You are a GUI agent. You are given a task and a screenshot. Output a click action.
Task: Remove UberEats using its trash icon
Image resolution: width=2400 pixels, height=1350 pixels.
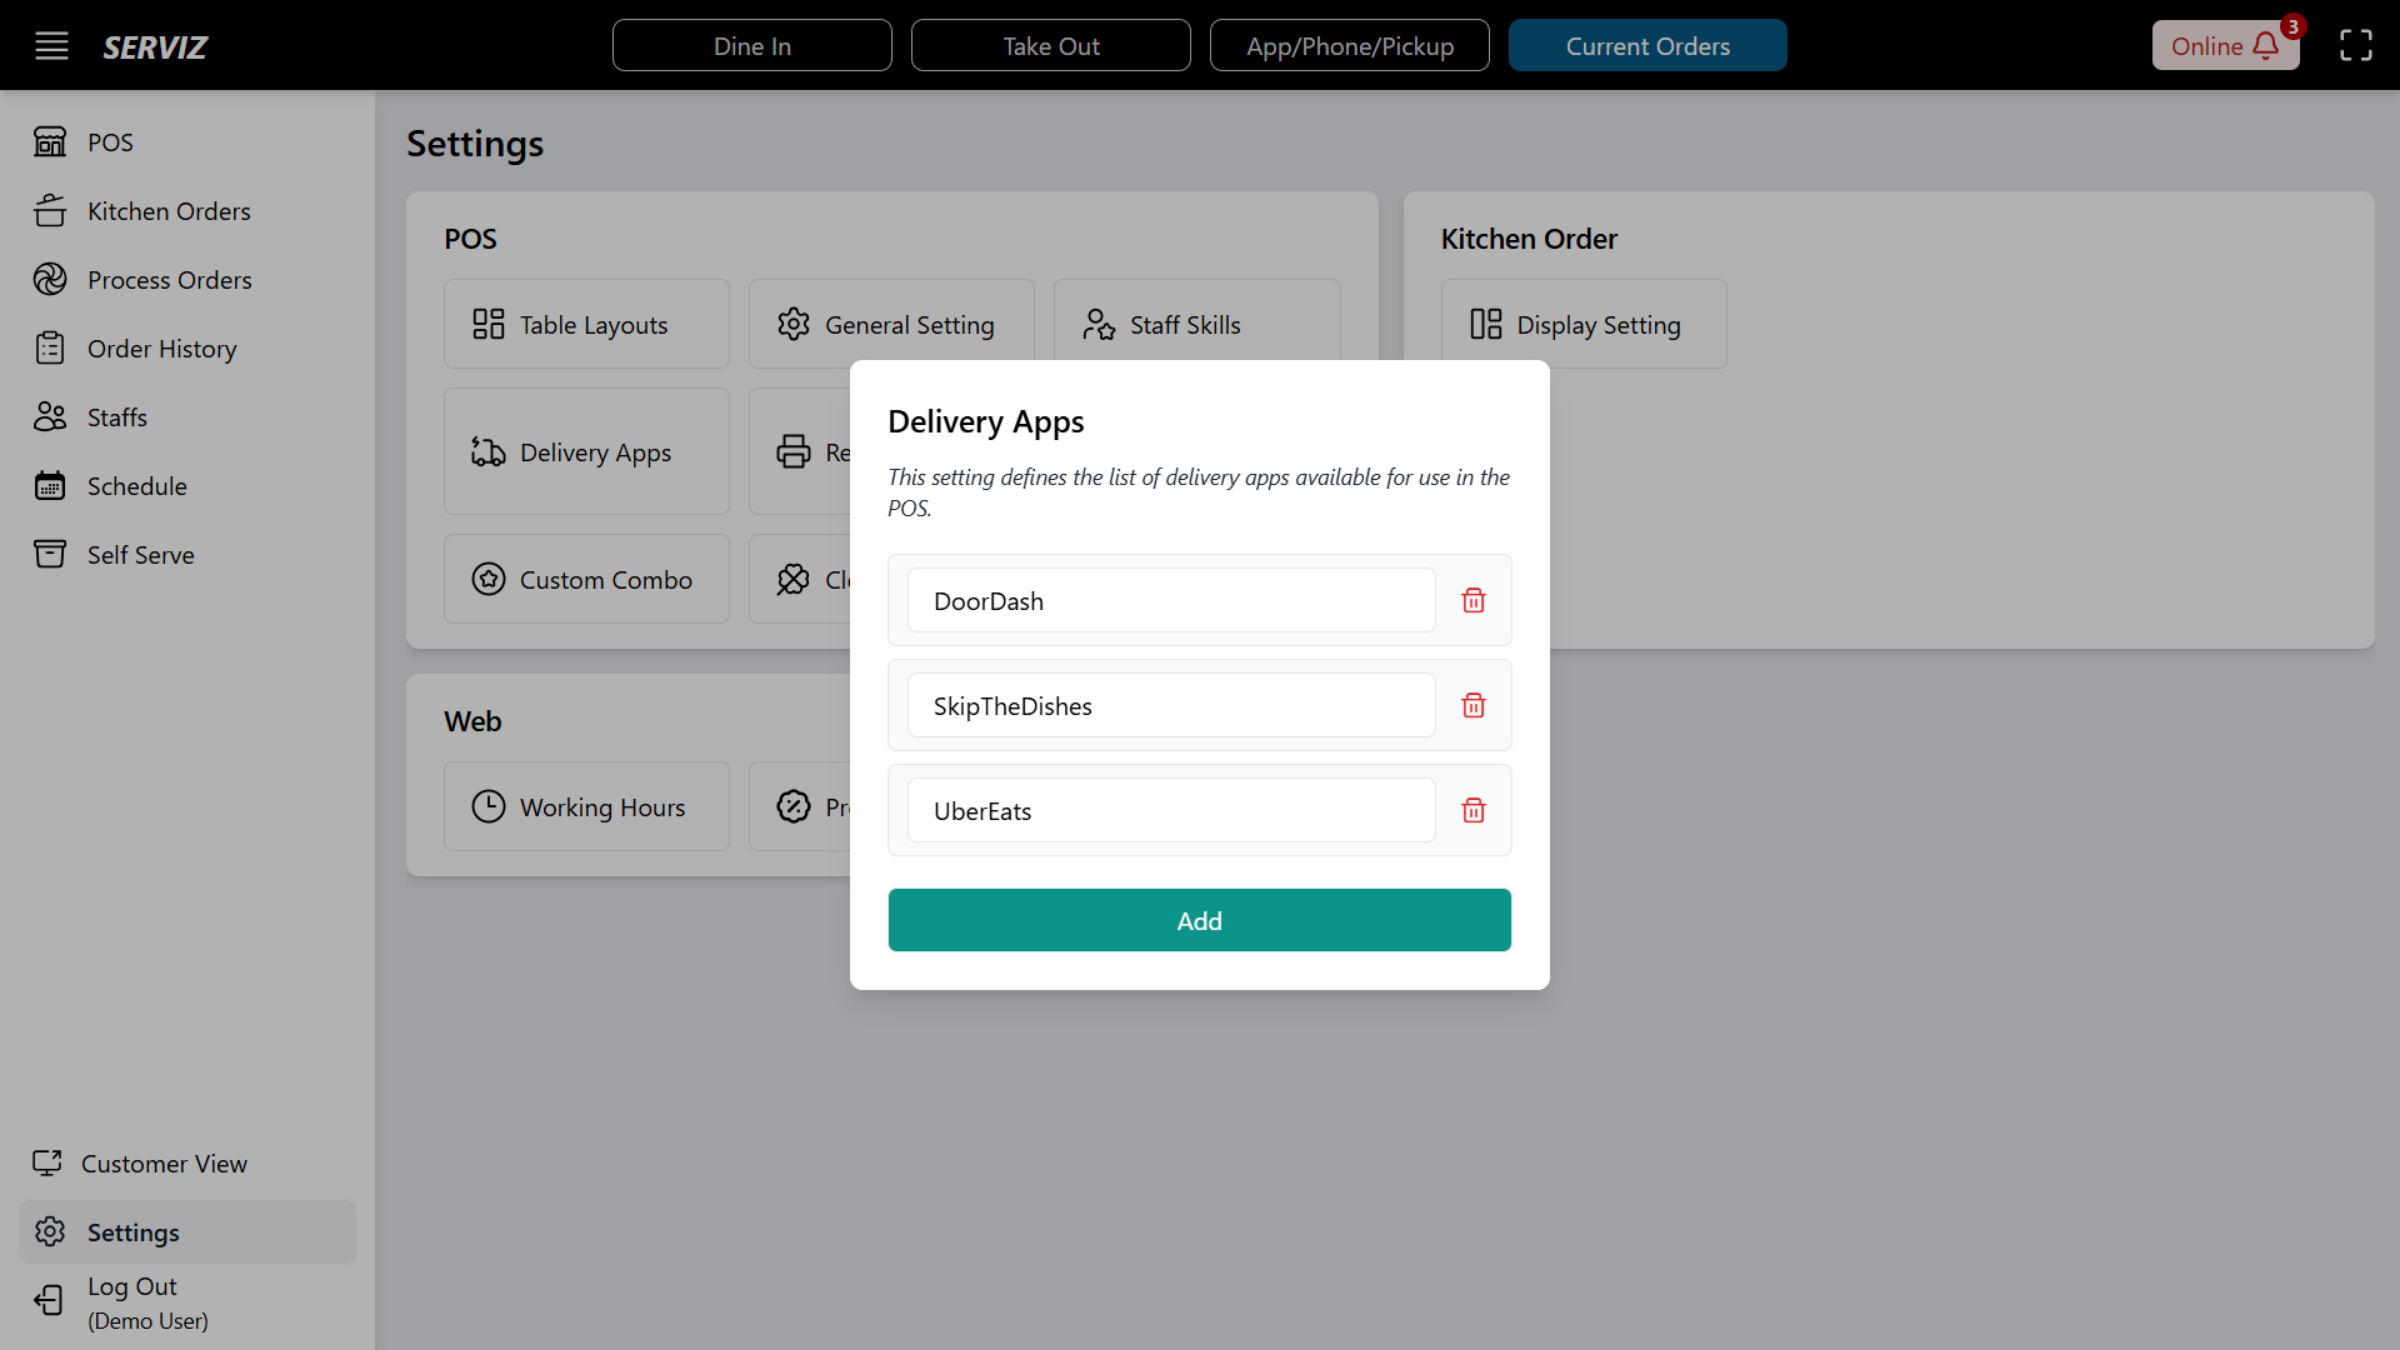(x=1473, y=810)
